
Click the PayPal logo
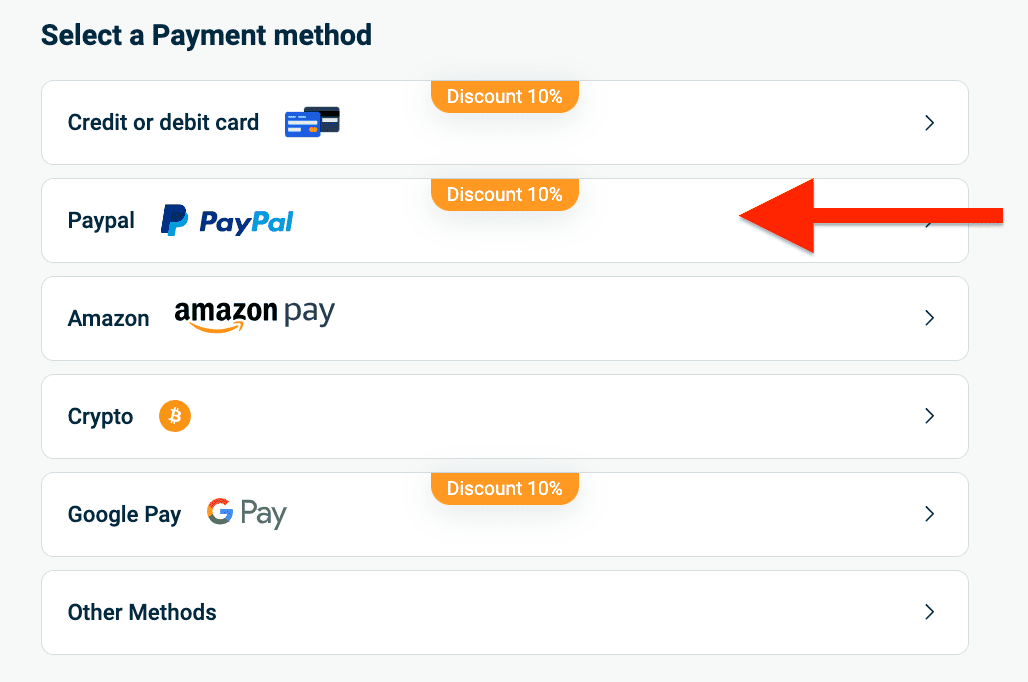click(x=227, y=220)
